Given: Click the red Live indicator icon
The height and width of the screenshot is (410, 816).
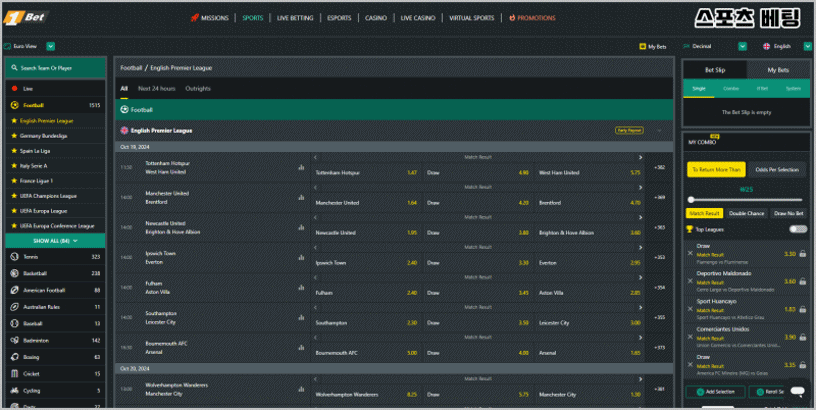Looking at the screenshot, I should point(15,88).
